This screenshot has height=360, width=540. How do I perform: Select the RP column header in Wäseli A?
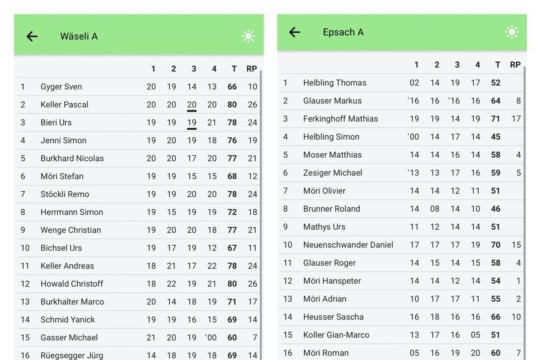tap(252, 69)
